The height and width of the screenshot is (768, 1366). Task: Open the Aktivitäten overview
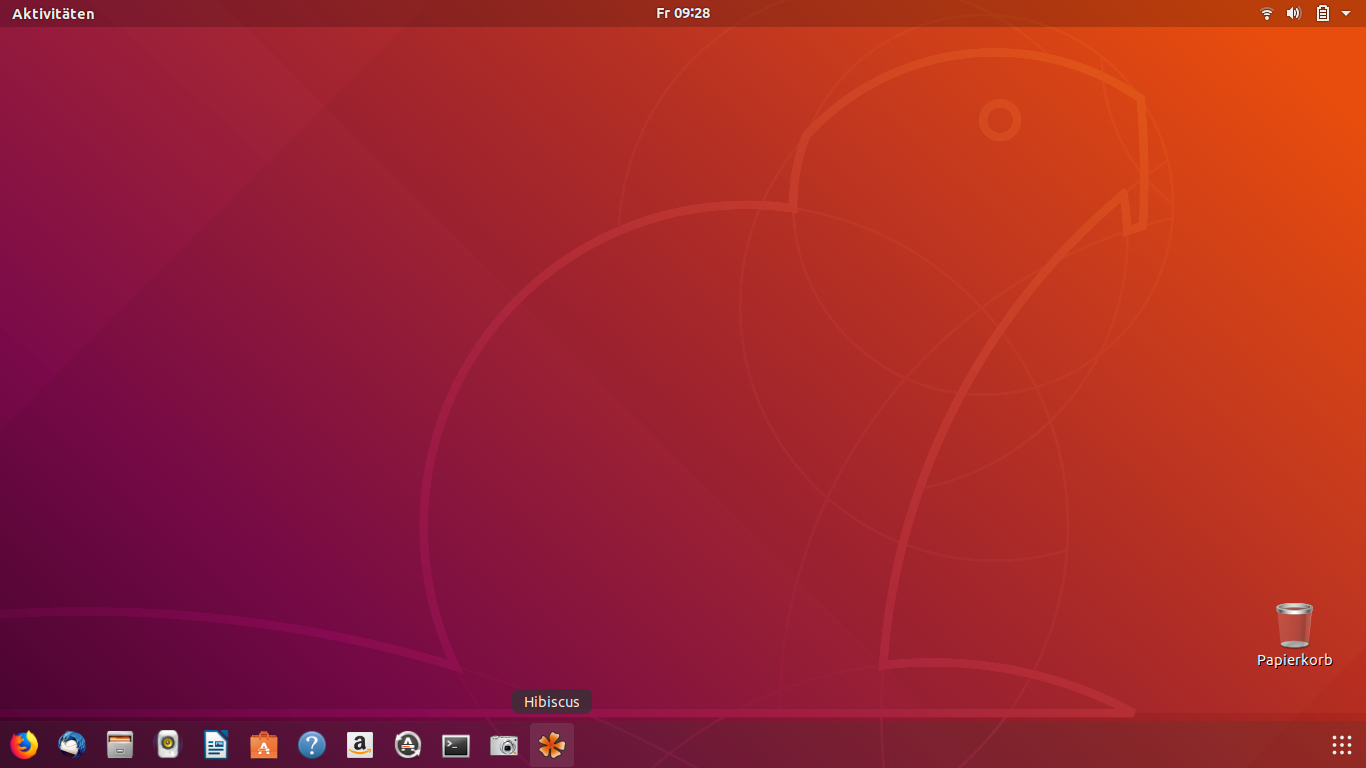pos(53,14)
